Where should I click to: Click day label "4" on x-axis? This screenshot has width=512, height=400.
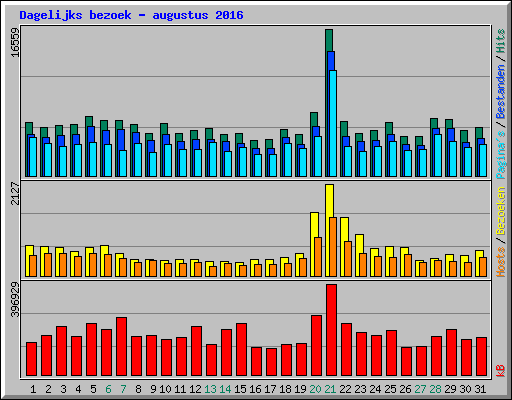[78, 389]
